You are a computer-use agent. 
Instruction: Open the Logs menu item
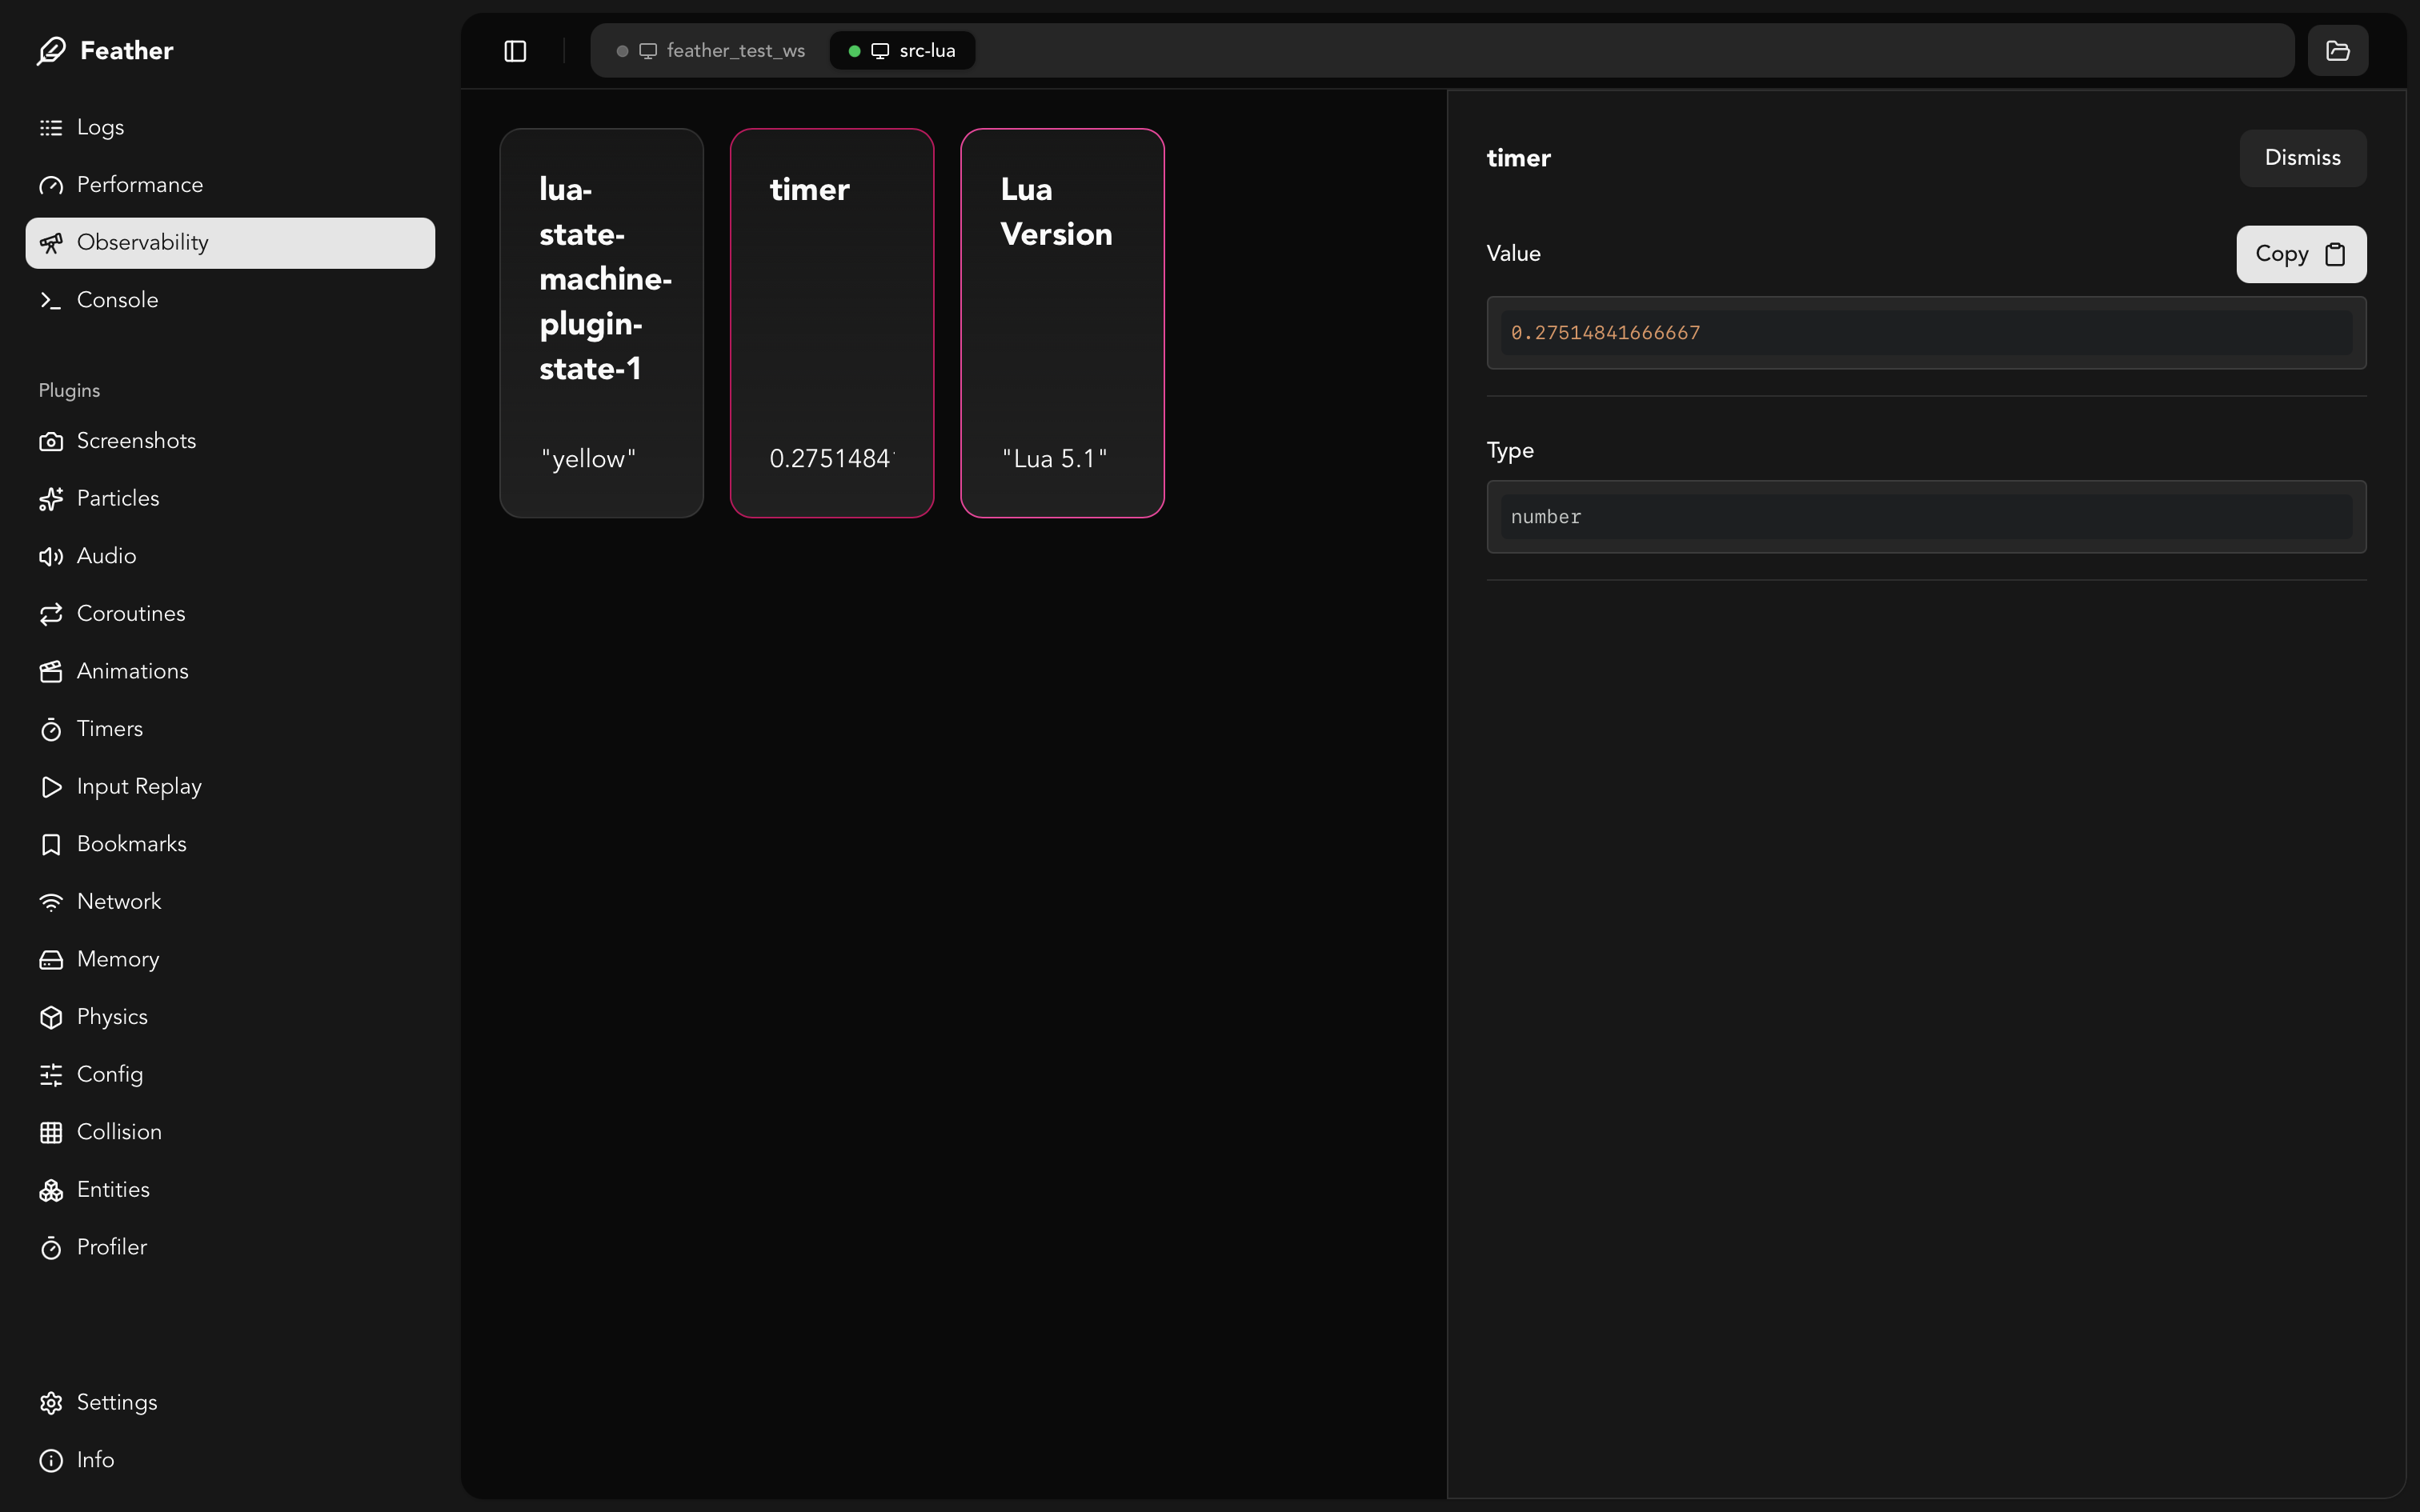coord(230,128)
